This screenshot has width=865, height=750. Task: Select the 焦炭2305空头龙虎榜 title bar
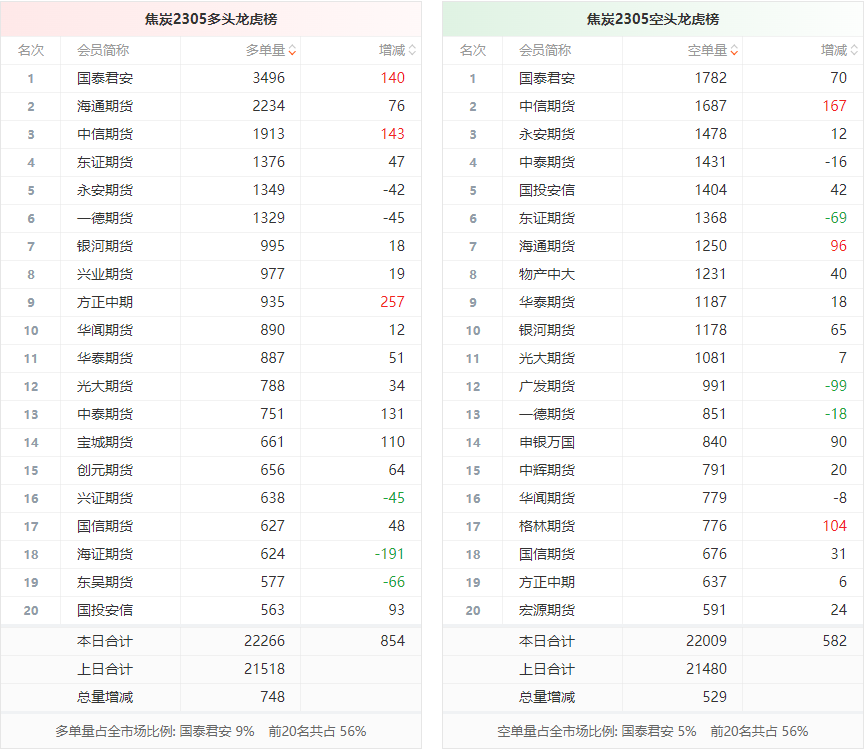click(x=652, y=19)
